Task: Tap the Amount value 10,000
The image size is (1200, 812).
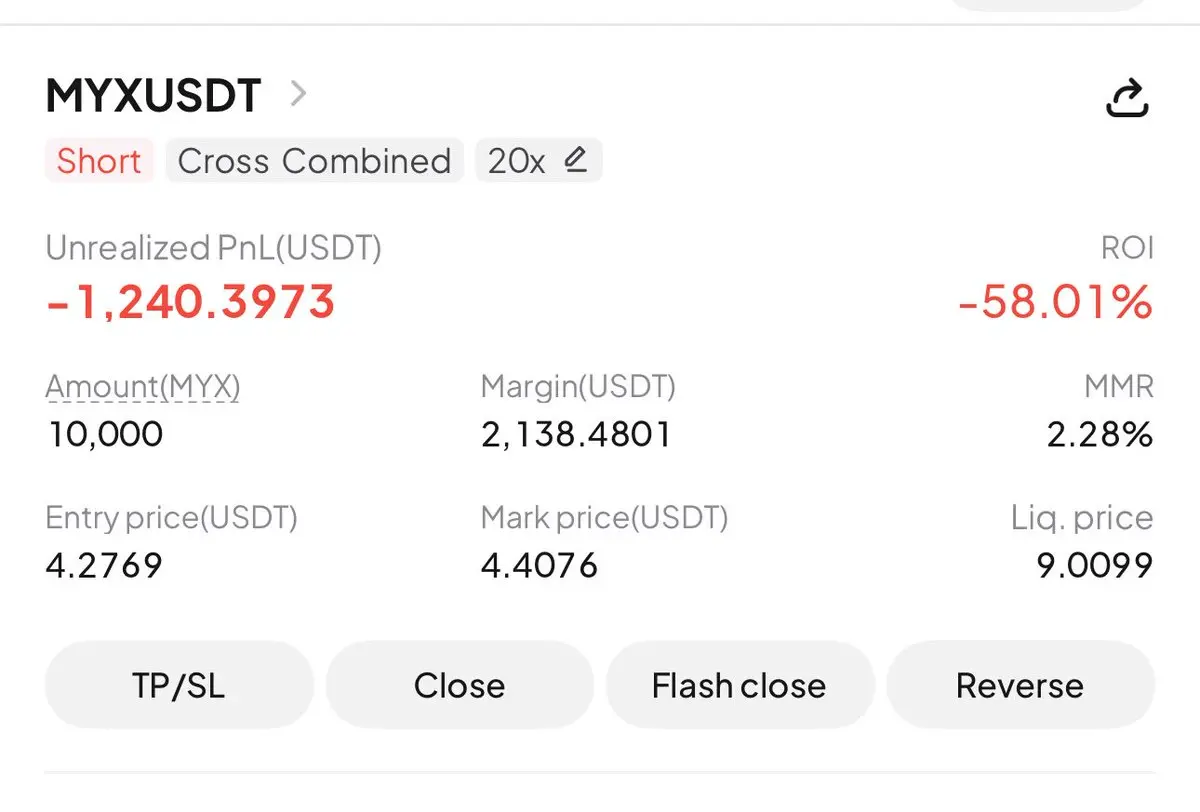Action: click(x=105, y=434)
